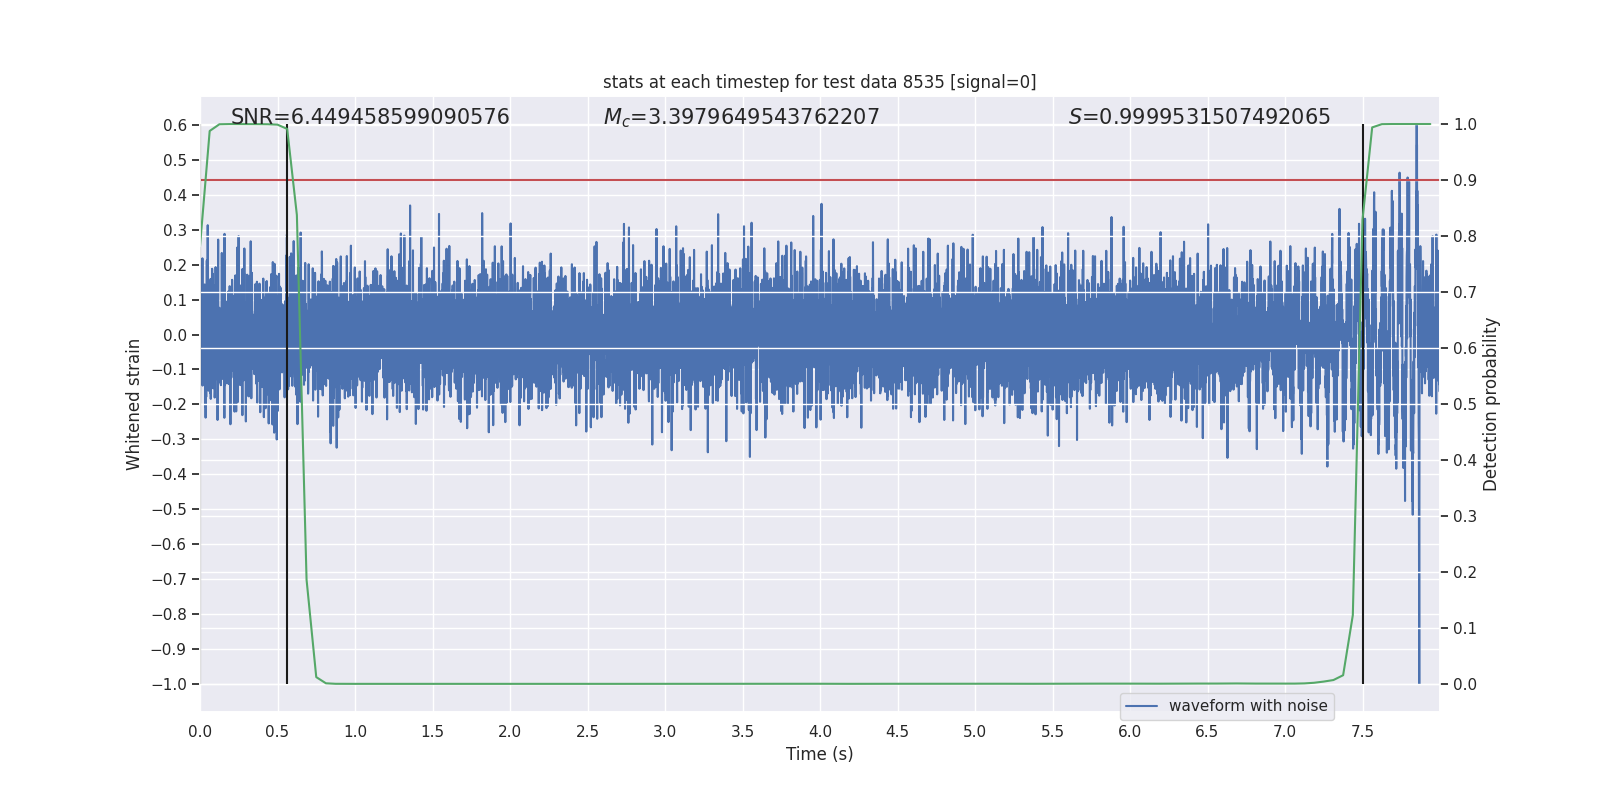Click the left y-axis tick label 0.6
The image size is (1600, 800).
pyautogui.click(x=175, y=126)
